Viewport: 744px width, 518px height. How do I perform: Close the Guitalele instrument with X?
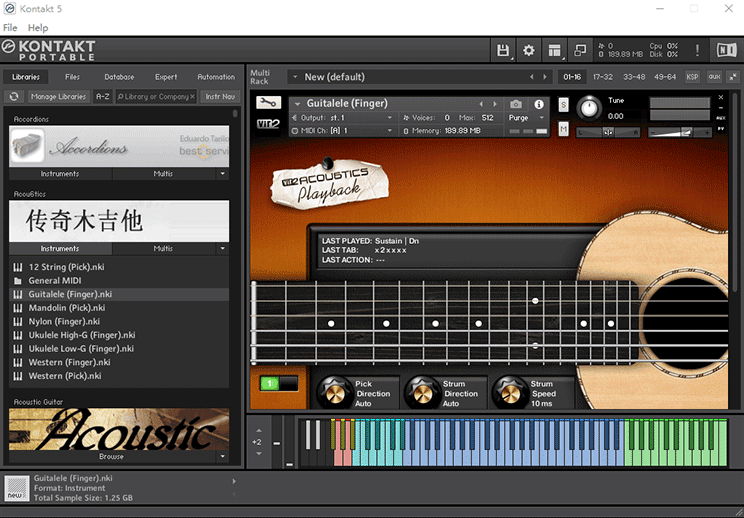pyautogui.click(x=721, y=97)
